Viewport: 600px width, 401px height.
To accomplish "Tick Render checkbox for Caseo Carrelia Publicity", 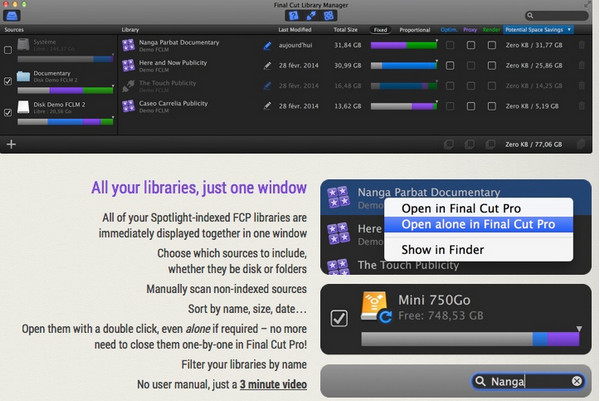I will click(x=492, y=106).
